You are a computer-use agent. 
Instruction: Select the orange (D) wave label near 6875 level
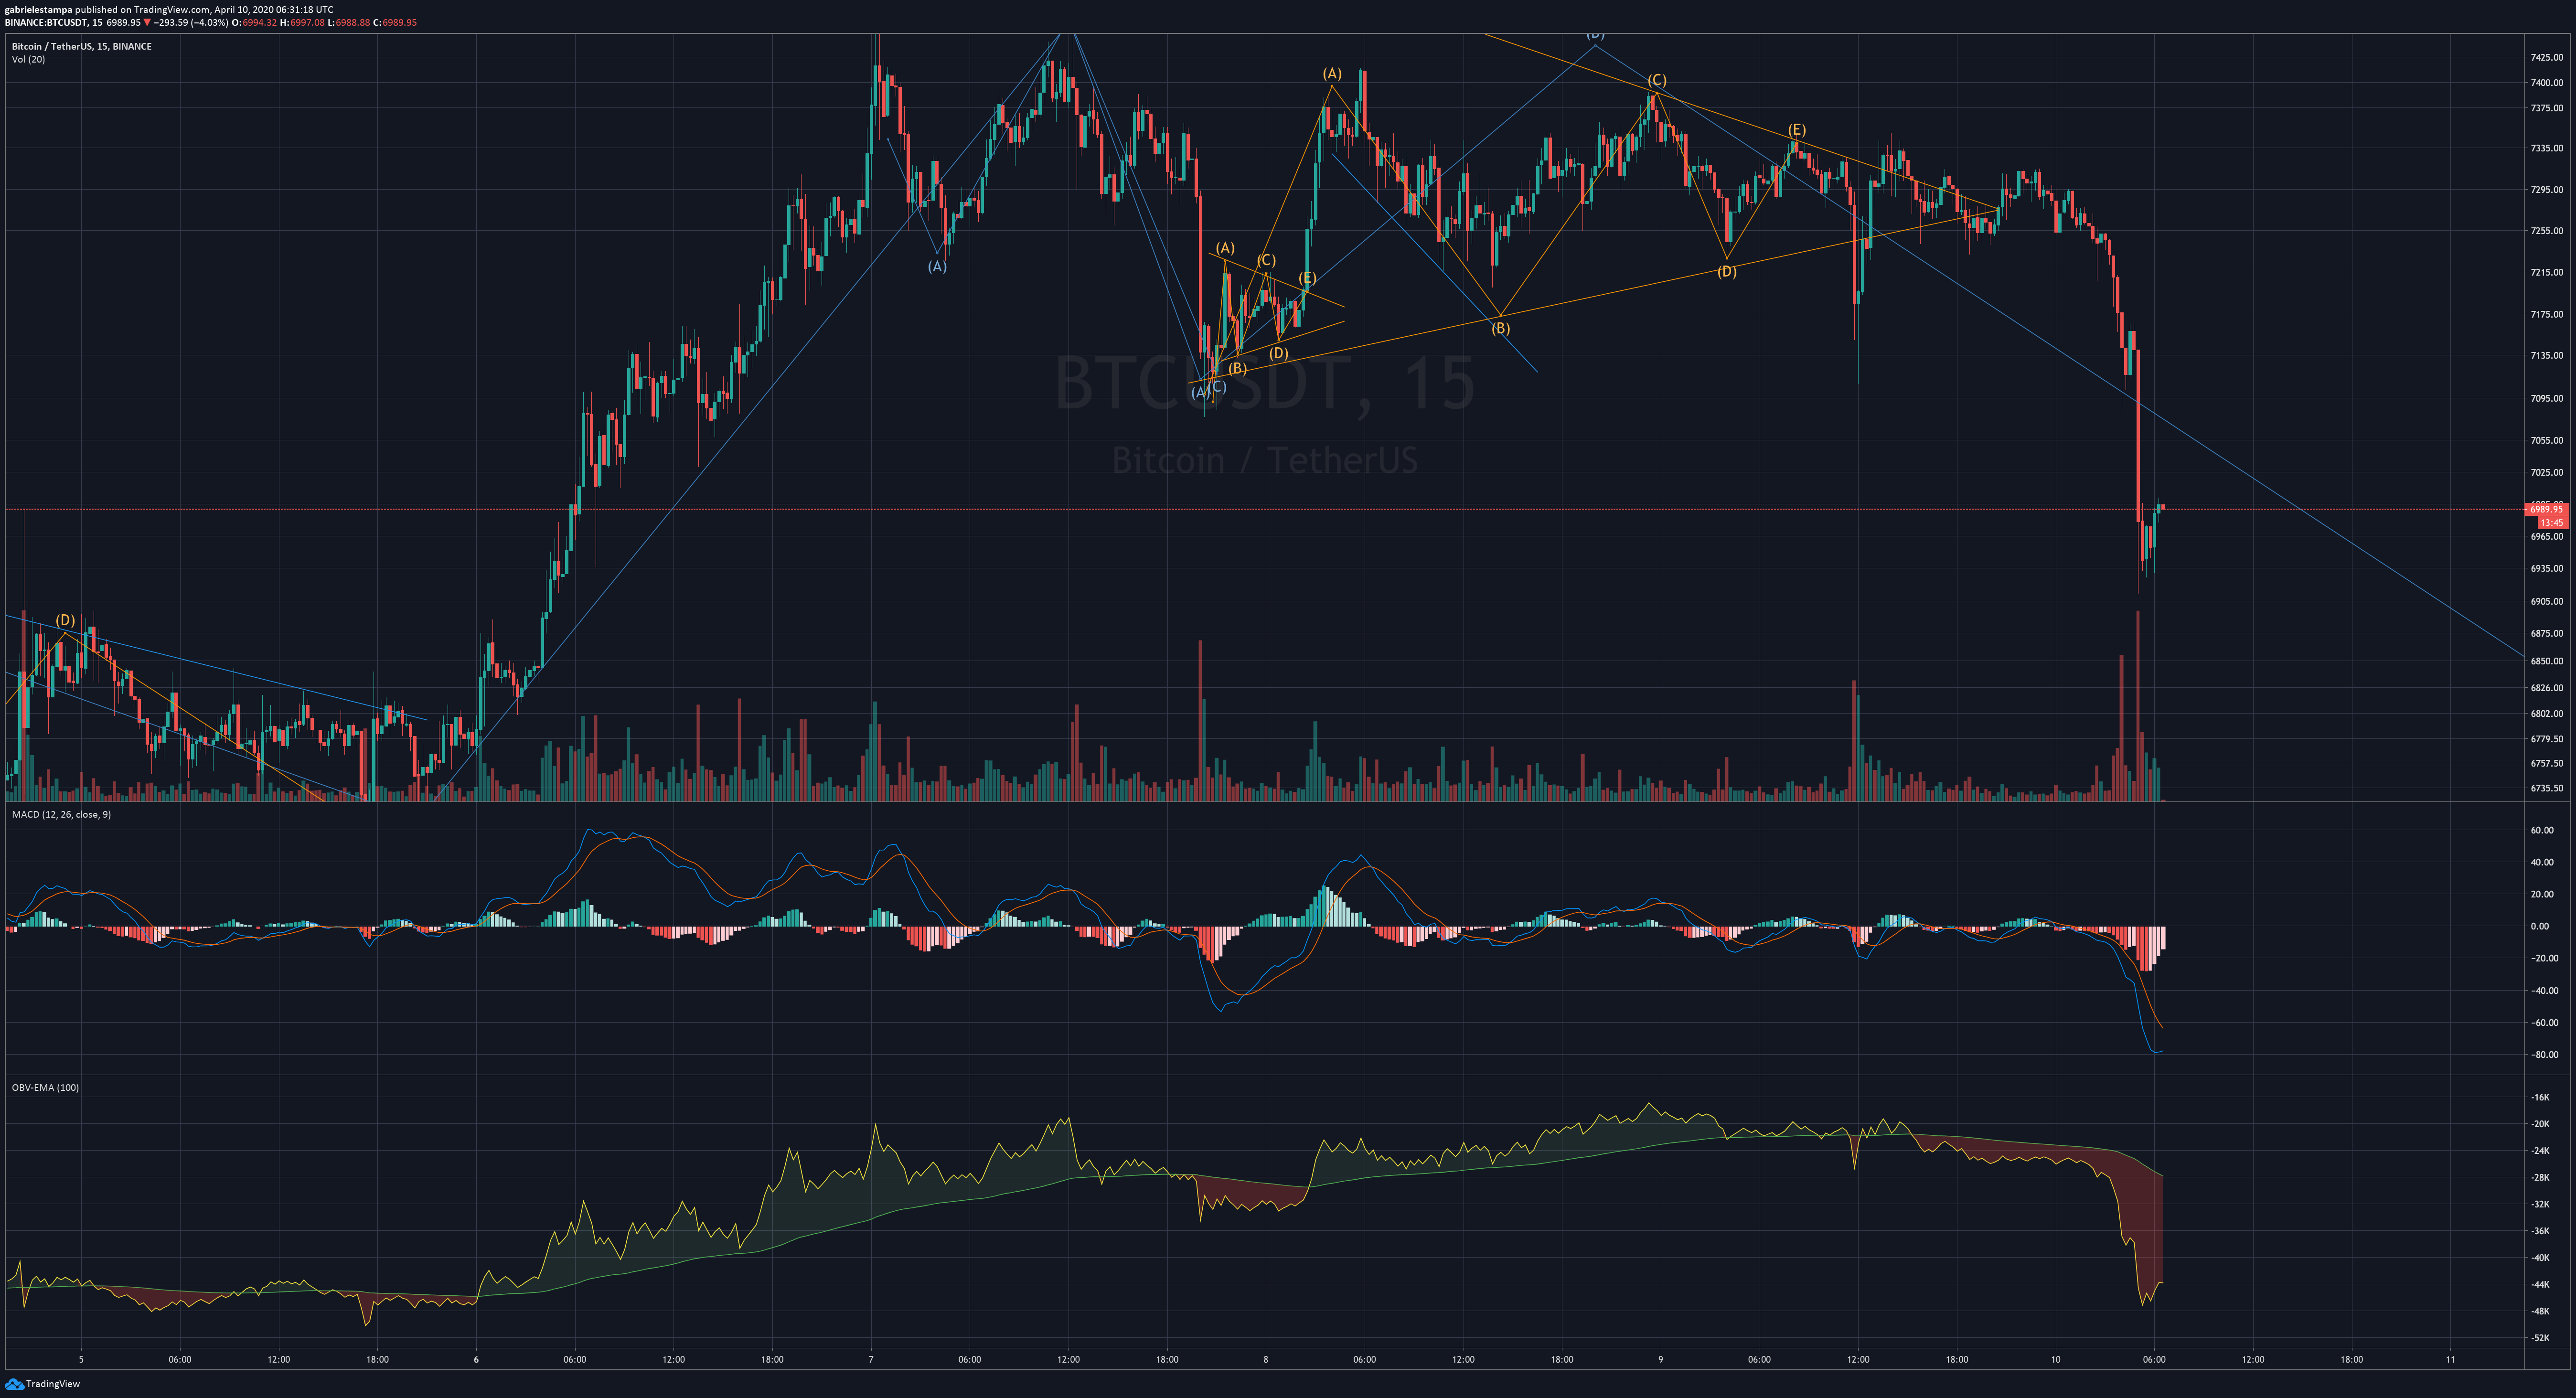pyautogui.click(x=65, y=621)
